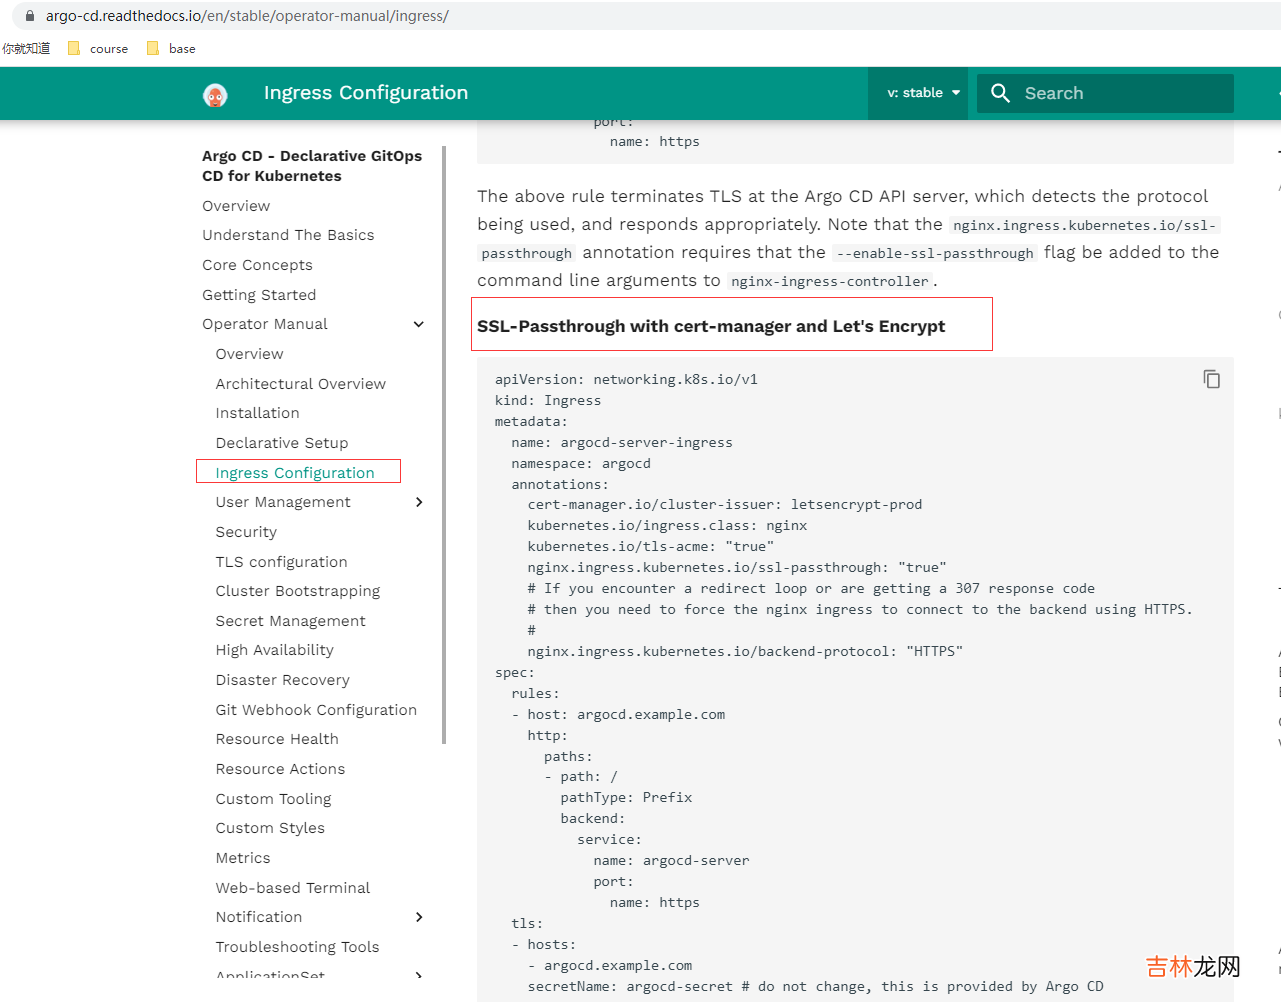The image size is (1281, 1002).
Task: Click the Argo CD octopus logo
Action: [x=215, y=95]
